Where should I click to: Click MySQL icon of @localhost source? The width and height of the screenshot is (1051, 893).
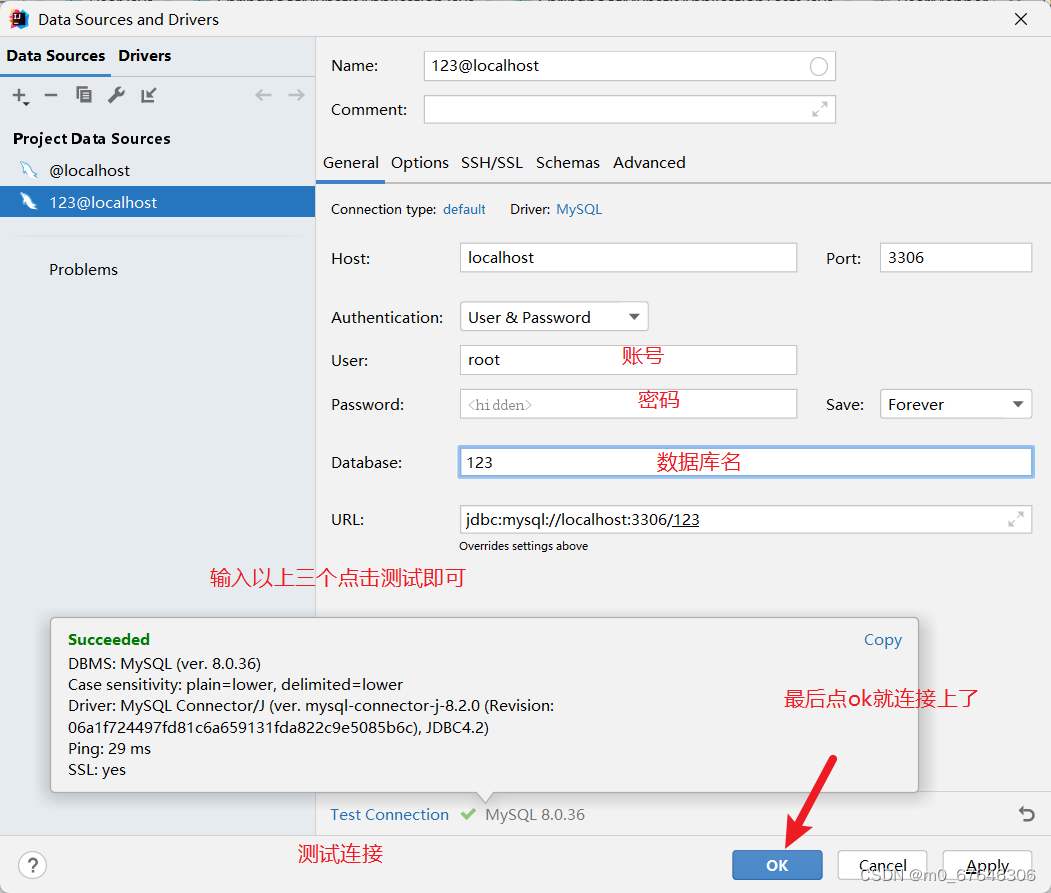point(28,170)
